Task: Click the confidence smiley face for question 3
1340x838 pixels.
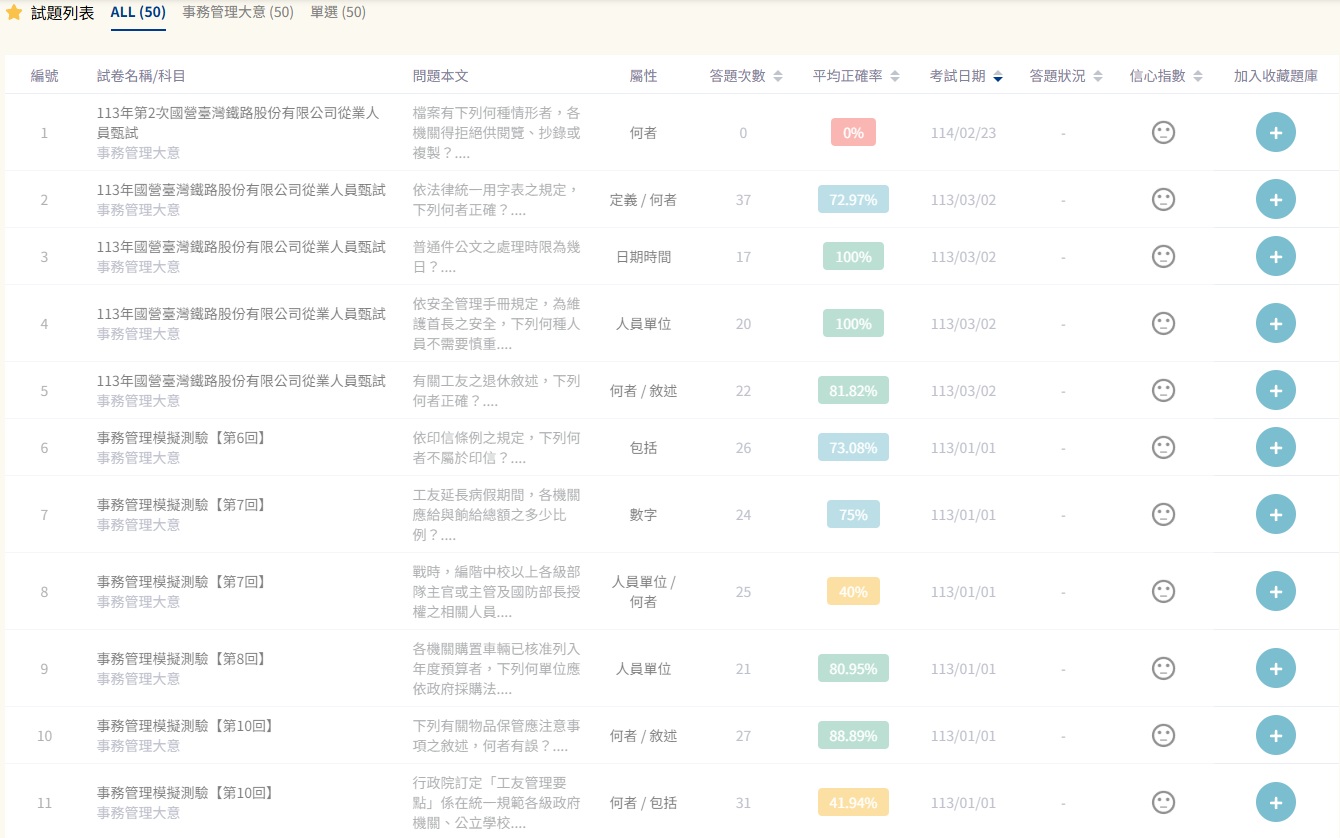Action: [x=1163, y=256]
